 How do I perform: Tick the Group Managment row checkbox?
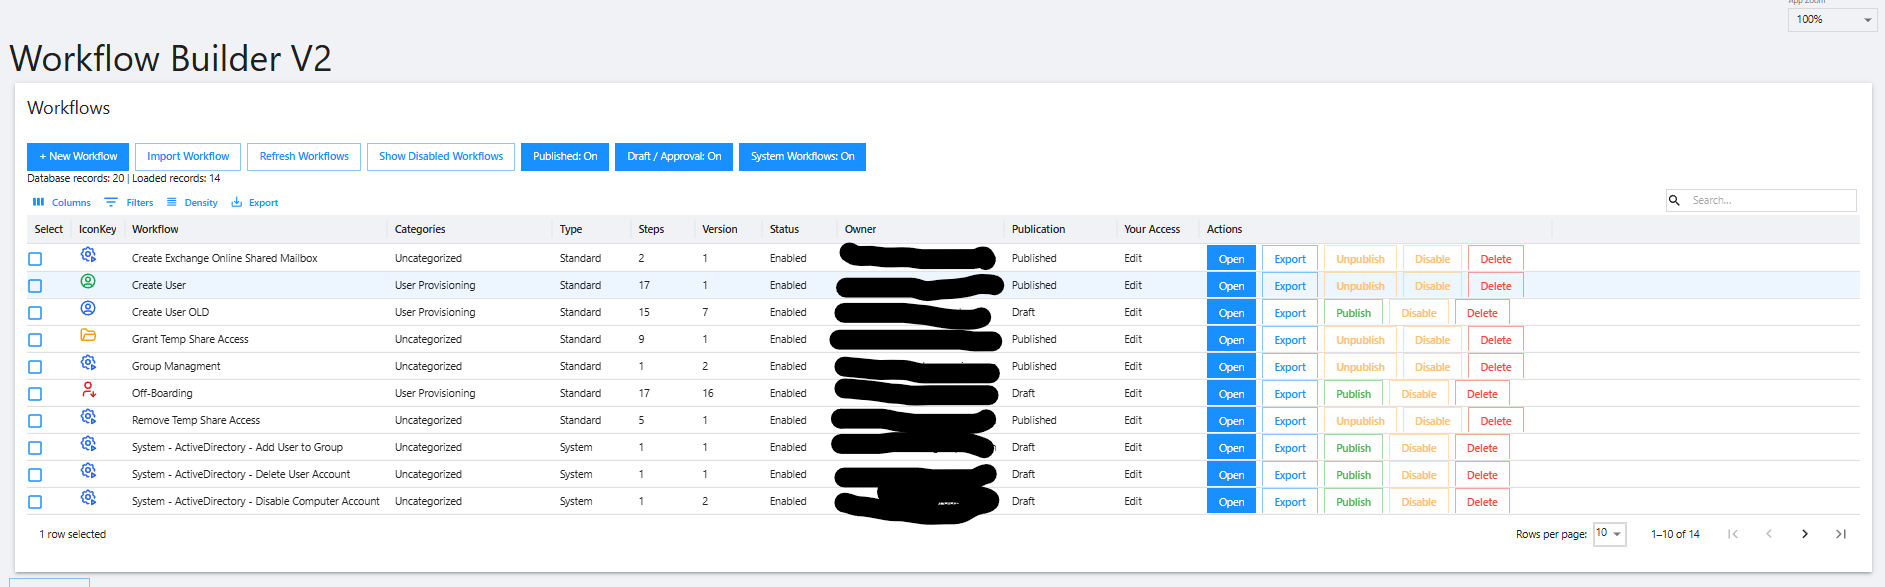click(35, 367)
